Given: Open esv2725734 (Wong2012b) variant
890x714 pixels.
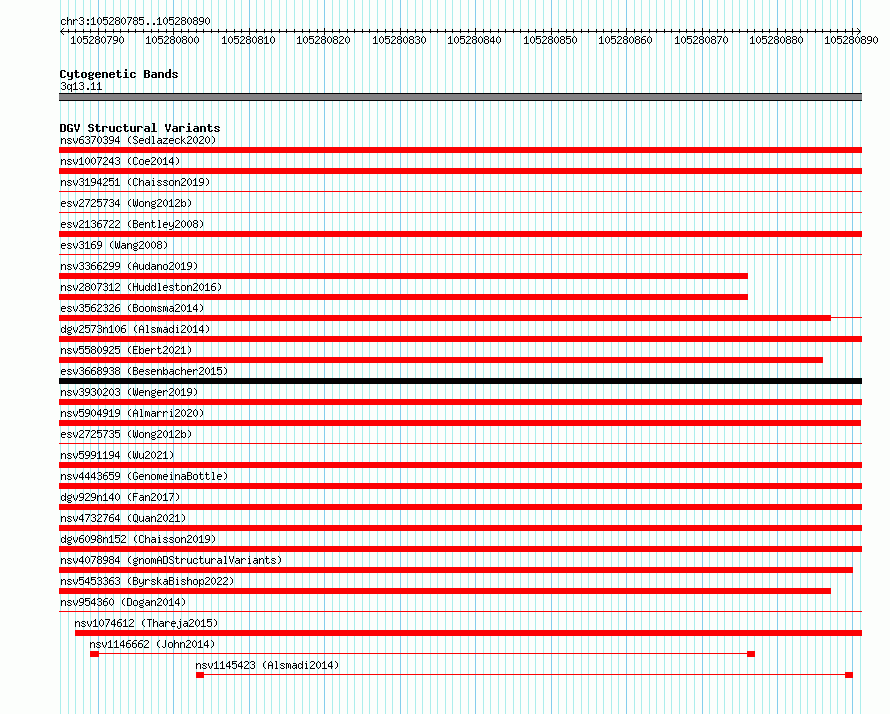Looking at the screenshot, I should [126, 203].
